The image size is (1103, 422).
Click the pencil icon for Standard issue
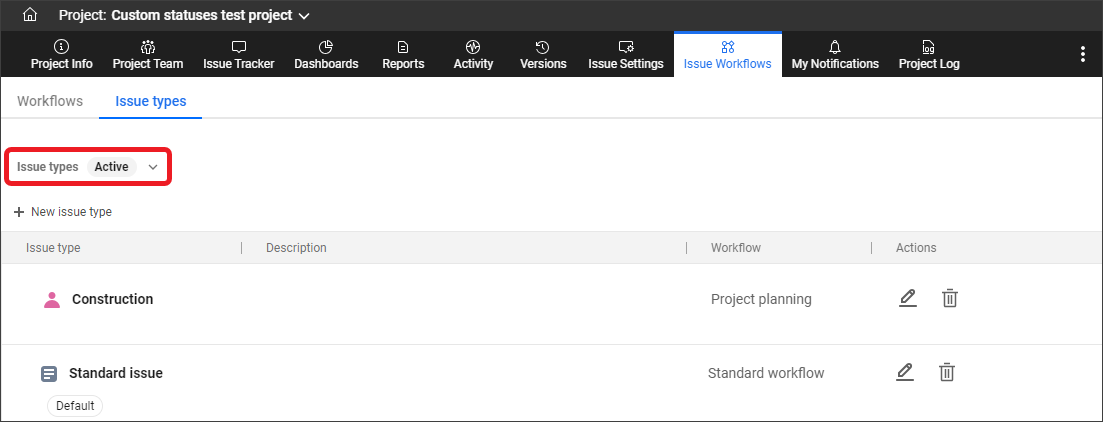(x=905, y=372)
